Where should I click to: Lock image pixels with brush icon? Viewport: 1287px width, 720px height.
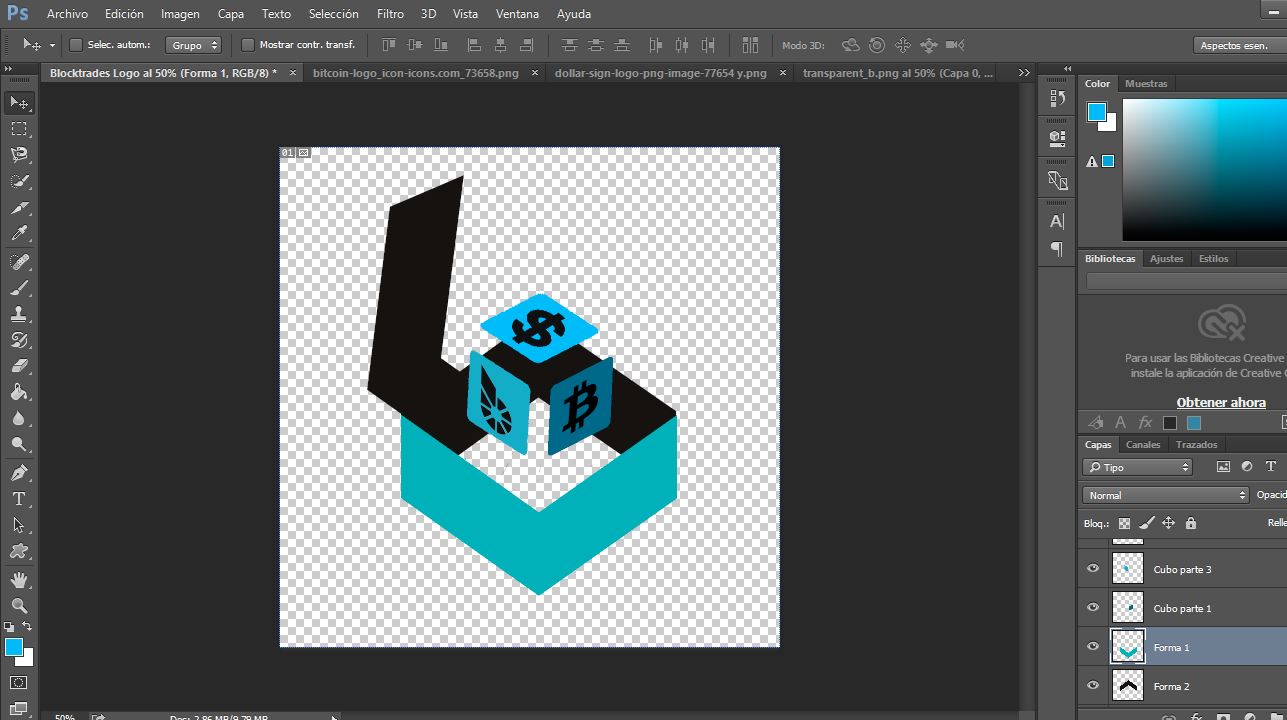point(1146,523)
